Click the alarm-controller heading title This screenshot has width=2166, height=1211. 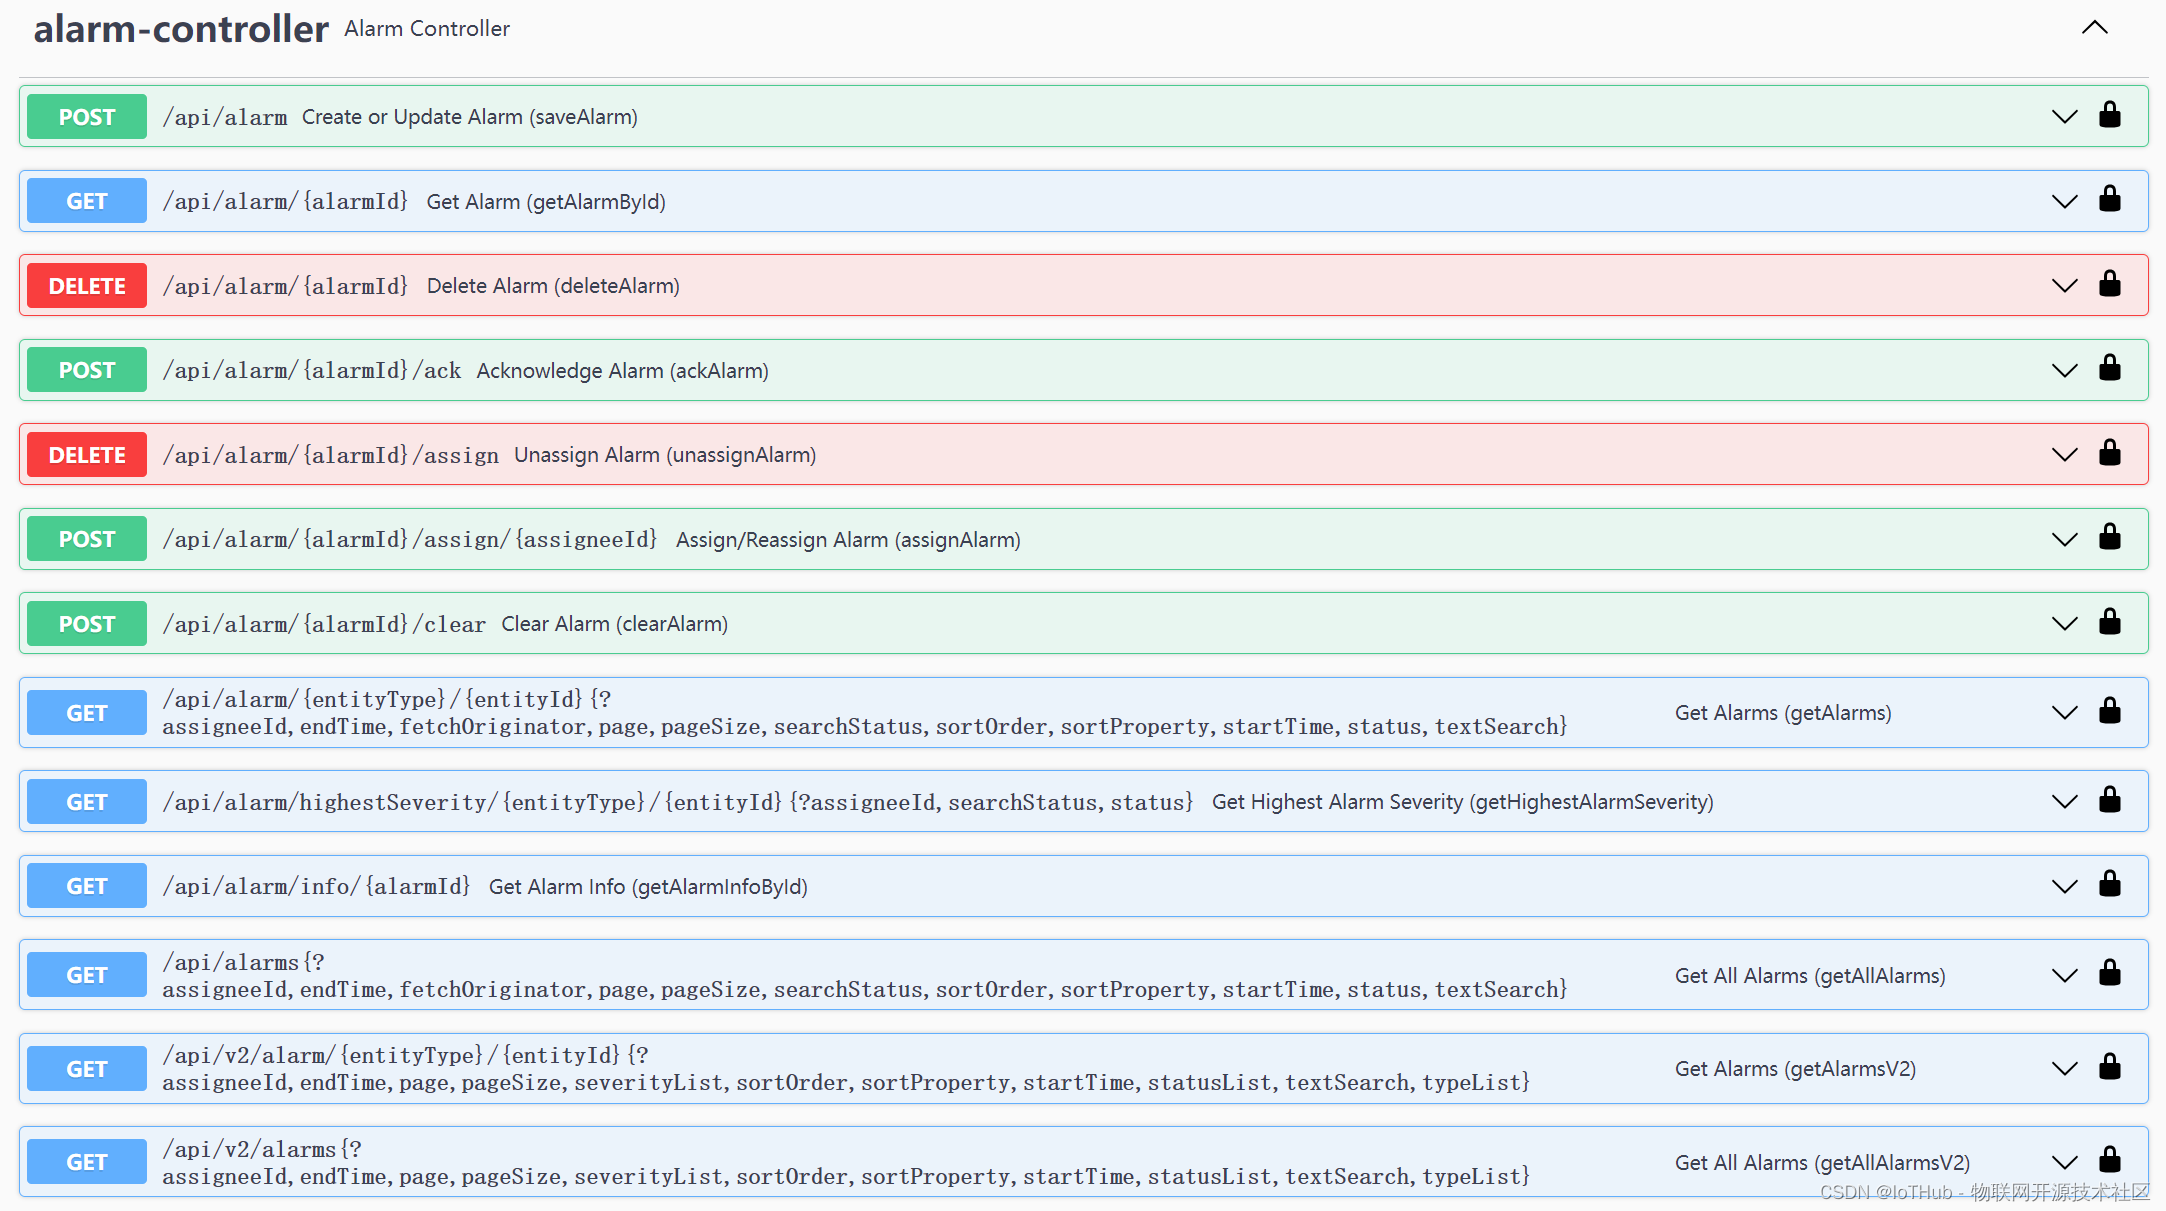tap(181, 29)
